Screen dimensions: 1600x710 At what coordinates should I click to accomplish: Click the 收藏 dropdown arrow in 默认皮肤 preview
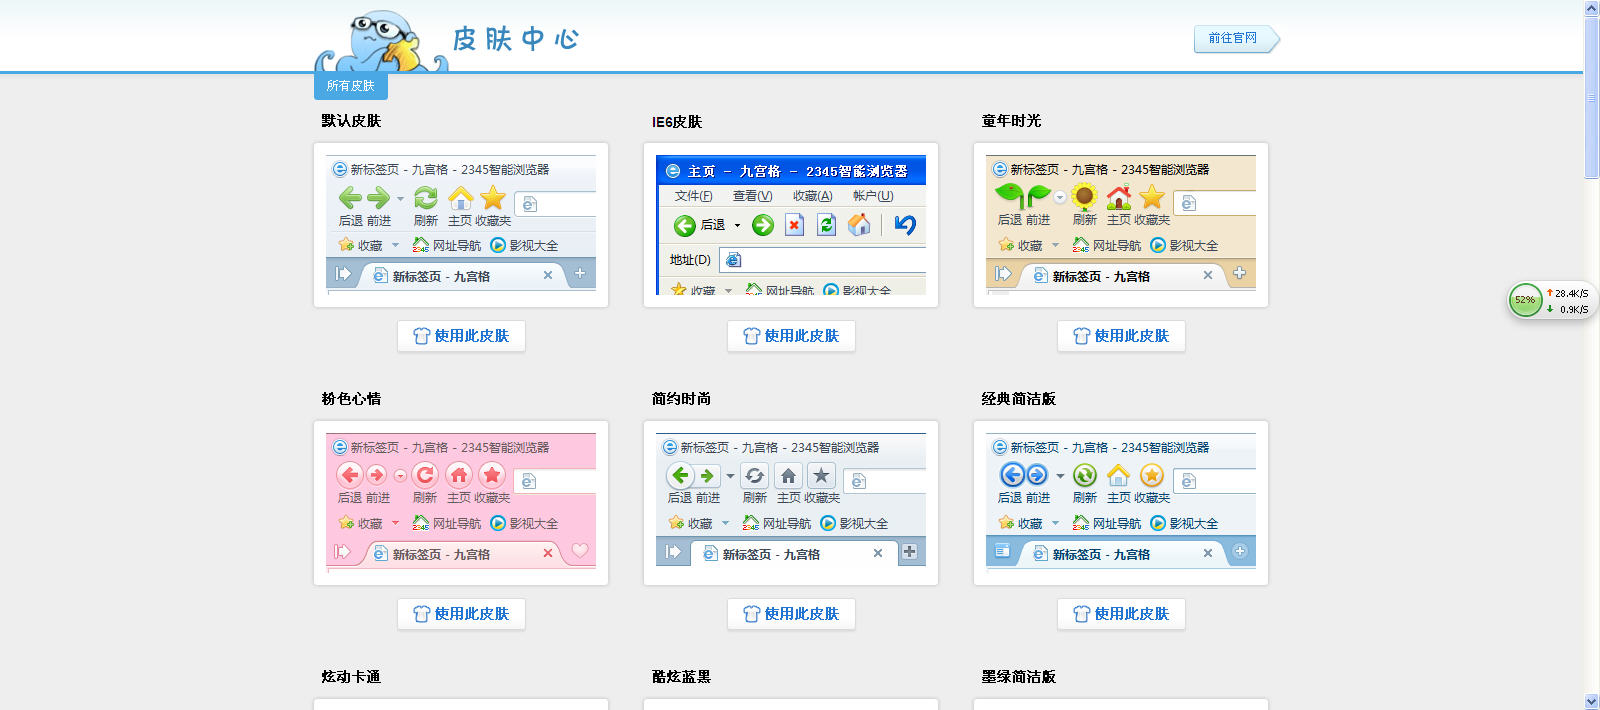click(x=395, y=245)
